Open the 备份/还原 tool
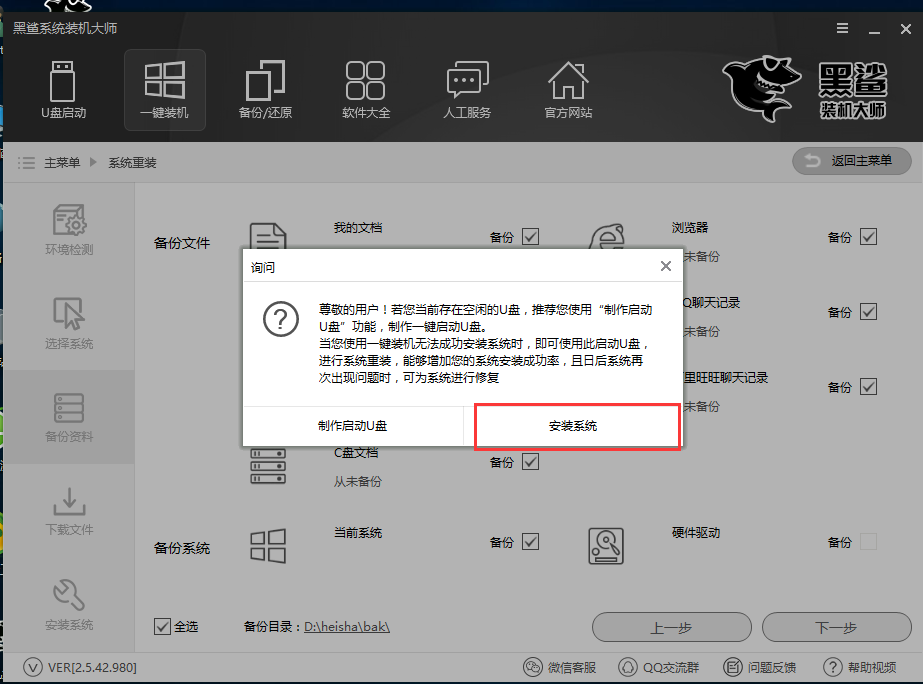Image resolution: width=923 pixels, height=684 pixels. [265, 89]
